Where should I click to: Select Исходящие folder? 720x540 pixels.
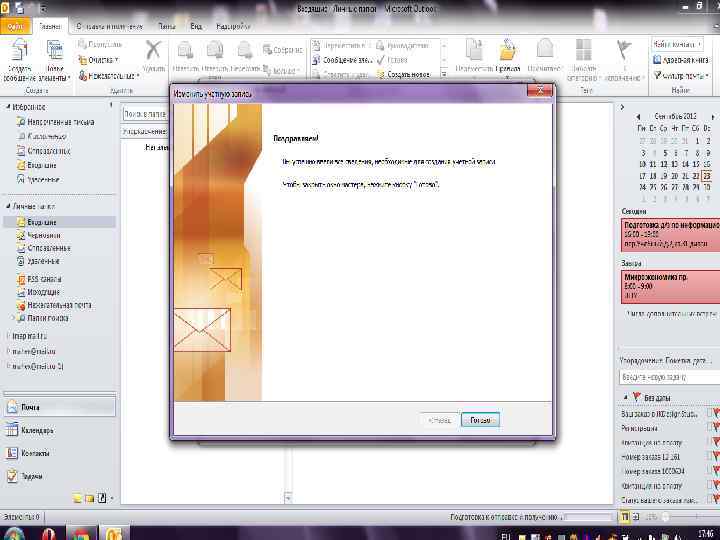(38, 292)
